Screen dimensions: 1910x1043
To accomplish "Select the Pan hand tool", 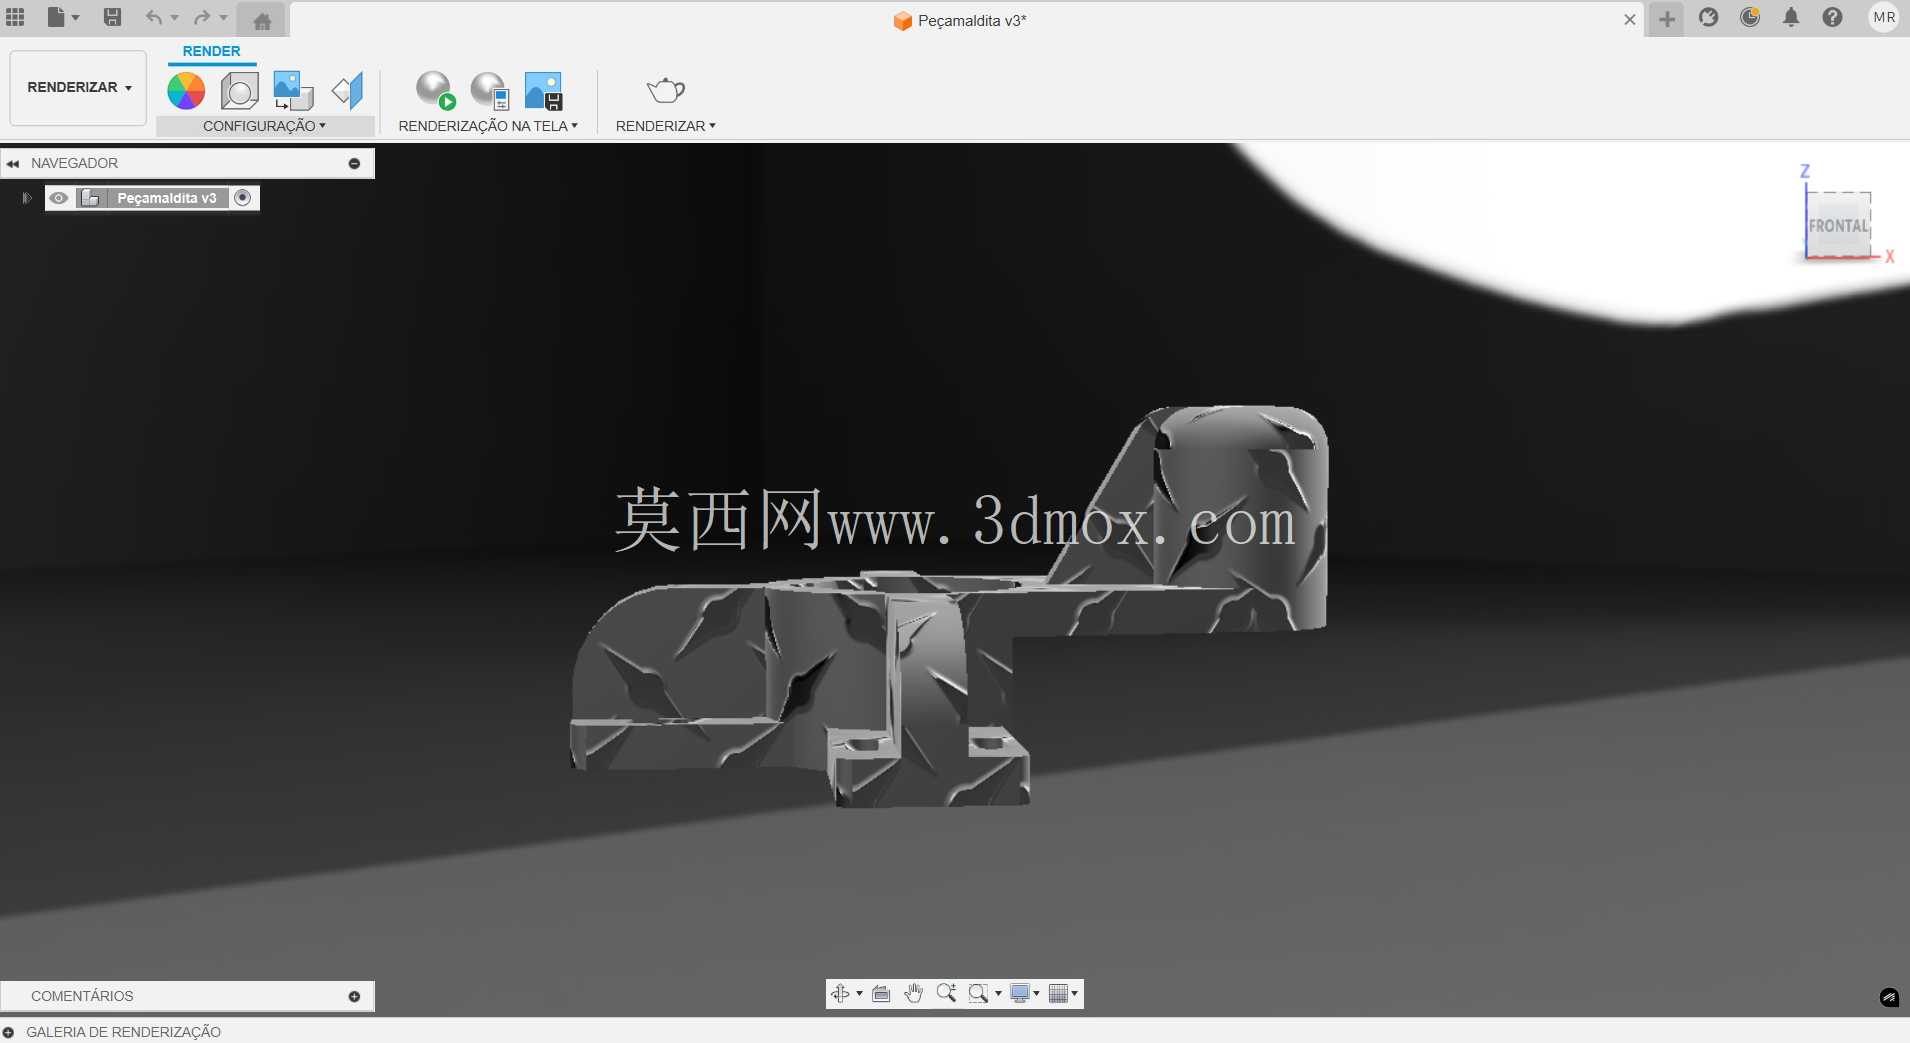I will pos(914,993).
